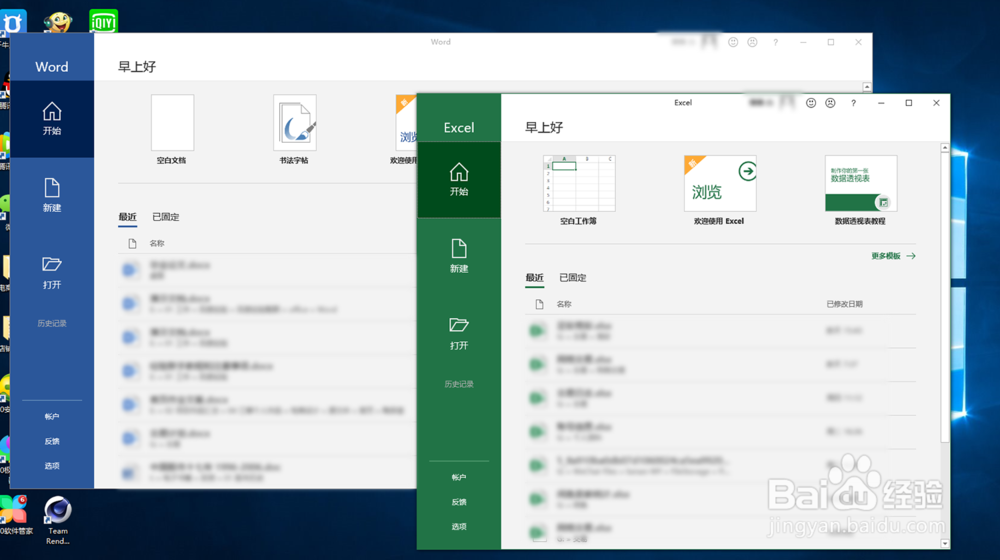The height and width of the screenshot is (560, 1000).
Task: Click the Name (名称) column header in Word list
Action: point(157,243)
